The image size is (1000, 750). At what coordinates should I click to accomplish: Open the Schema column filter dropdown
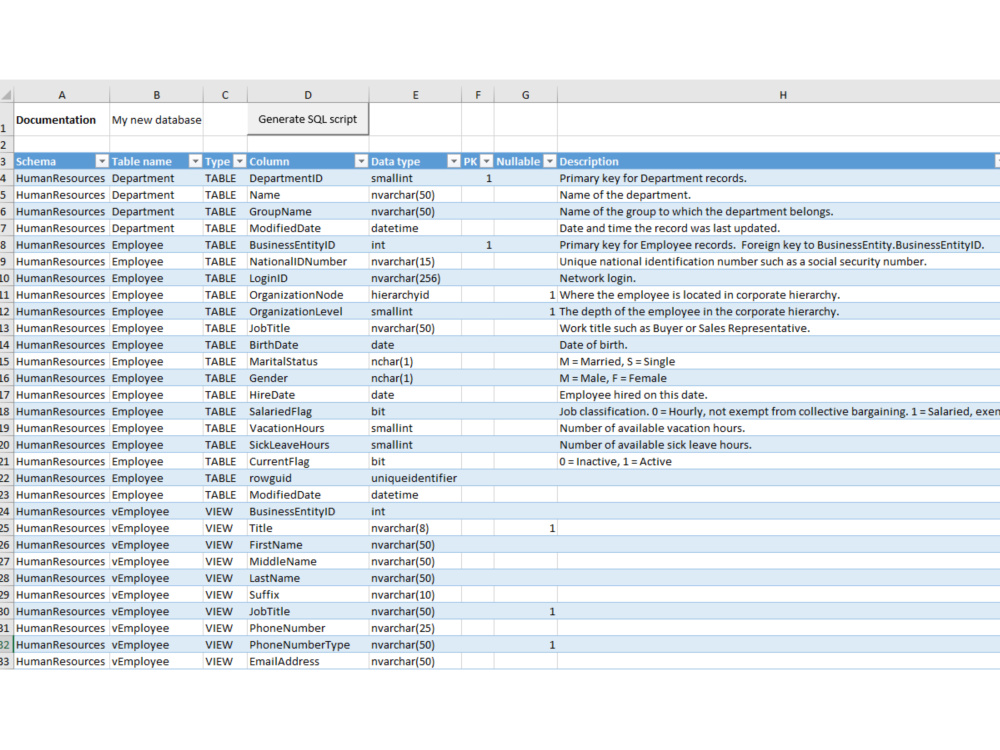[x=101, y=161]
